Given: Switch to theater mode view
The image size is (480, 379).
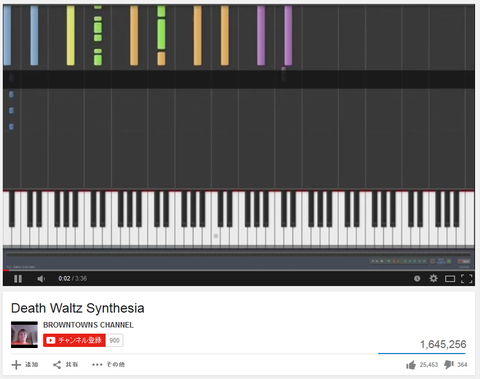Looking at the screenshot, I should (450, 279).
